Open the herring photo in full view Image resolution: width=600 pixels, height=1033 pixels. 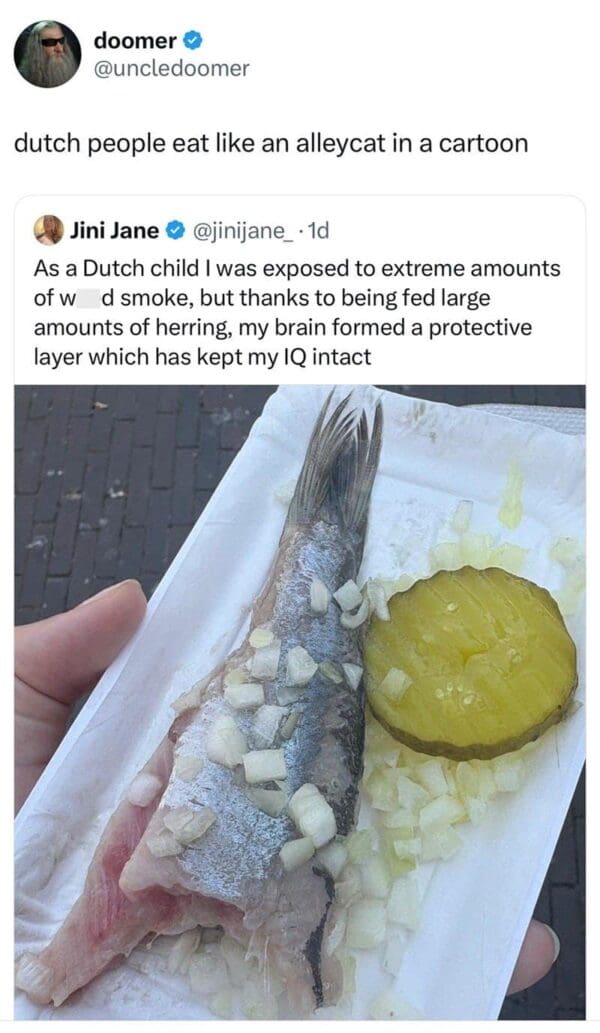coord(300,702)
